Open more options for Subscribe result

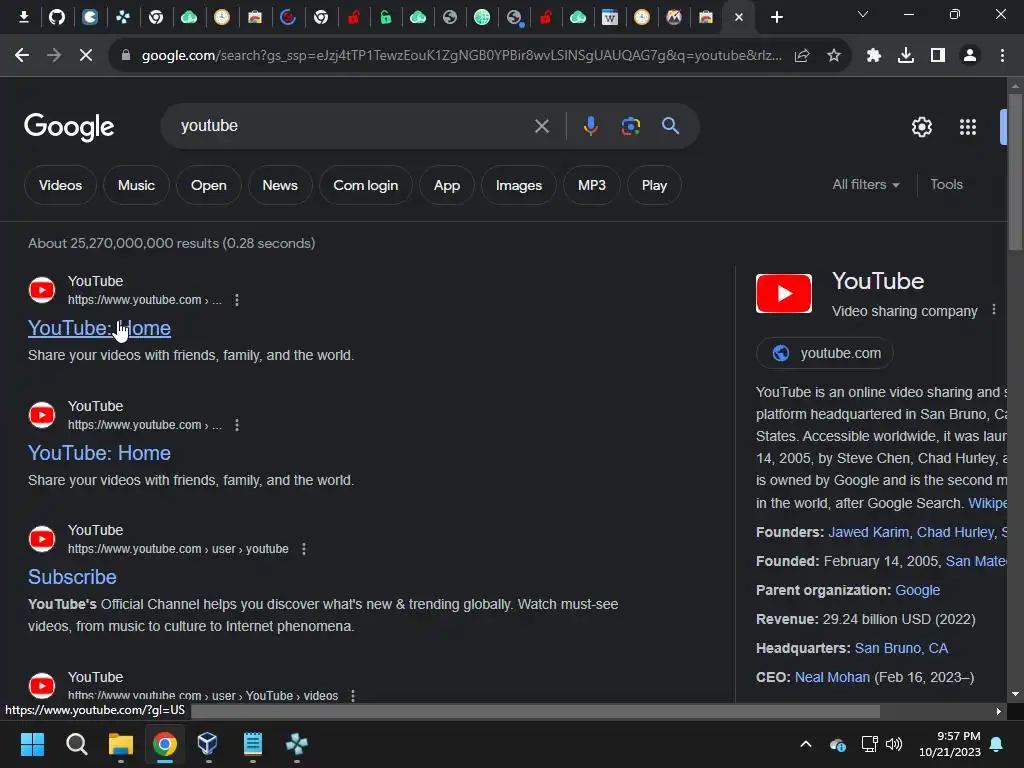304,549
